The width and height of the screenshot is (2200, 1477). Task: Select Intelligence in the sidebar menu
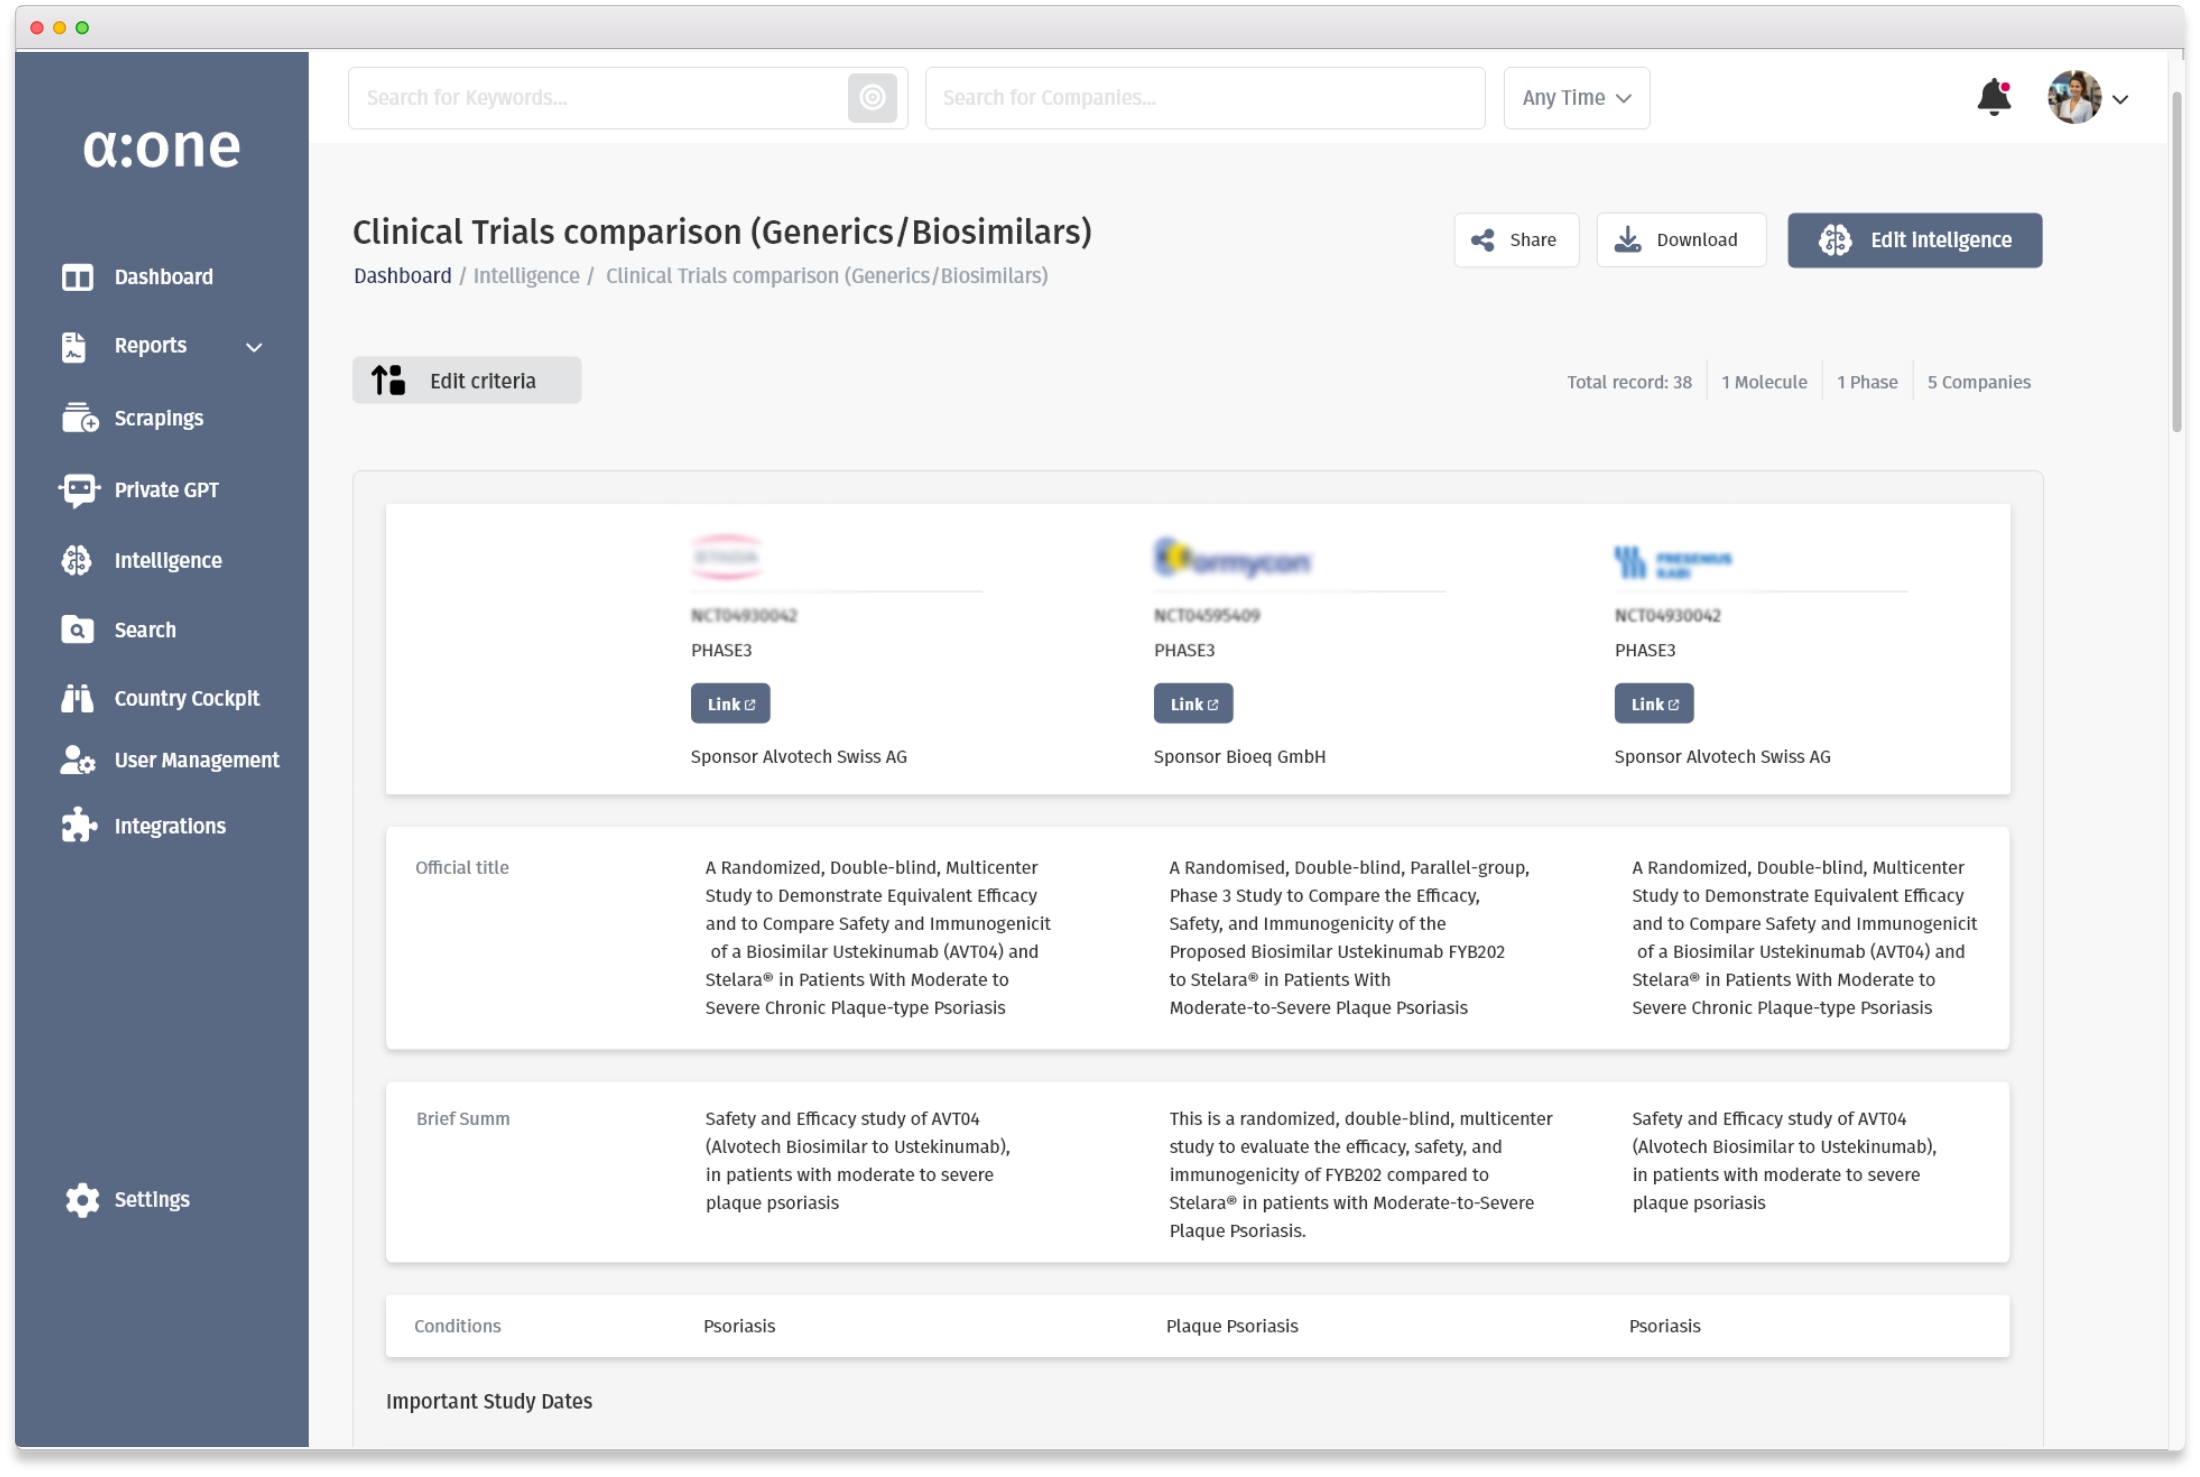(167, 560)
